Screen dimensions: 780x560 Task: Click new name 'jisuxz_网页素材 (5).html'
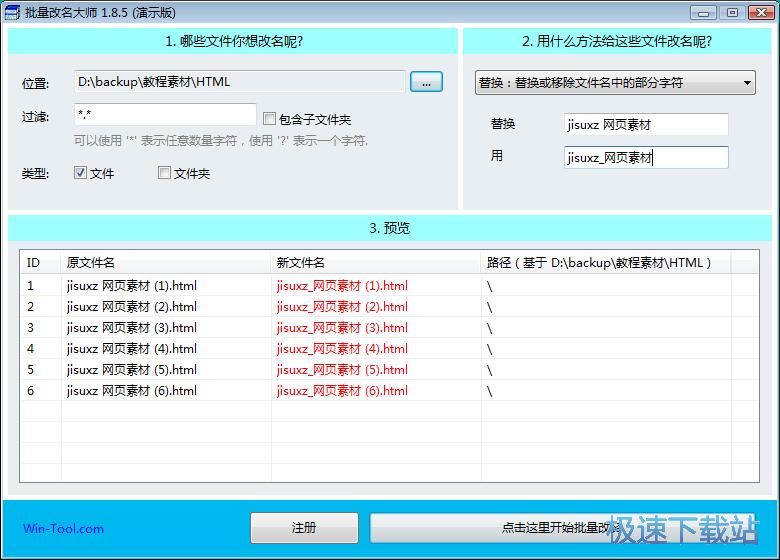click(342, 370)
